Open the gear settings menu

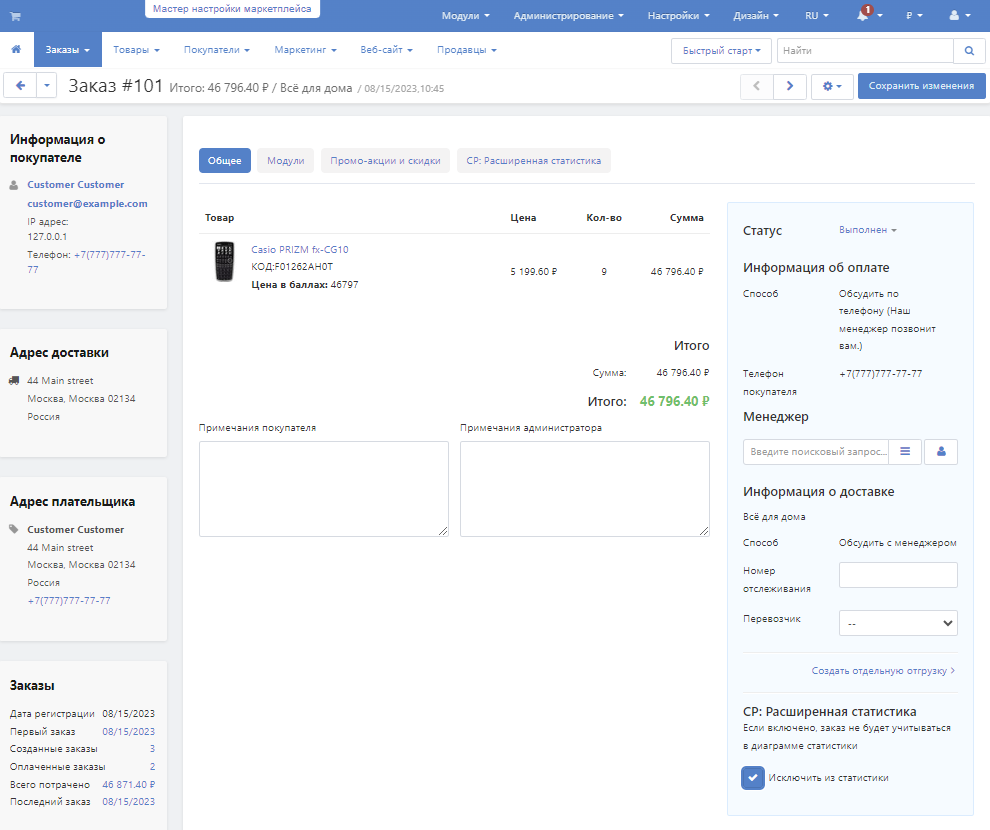tap(832, 86)
